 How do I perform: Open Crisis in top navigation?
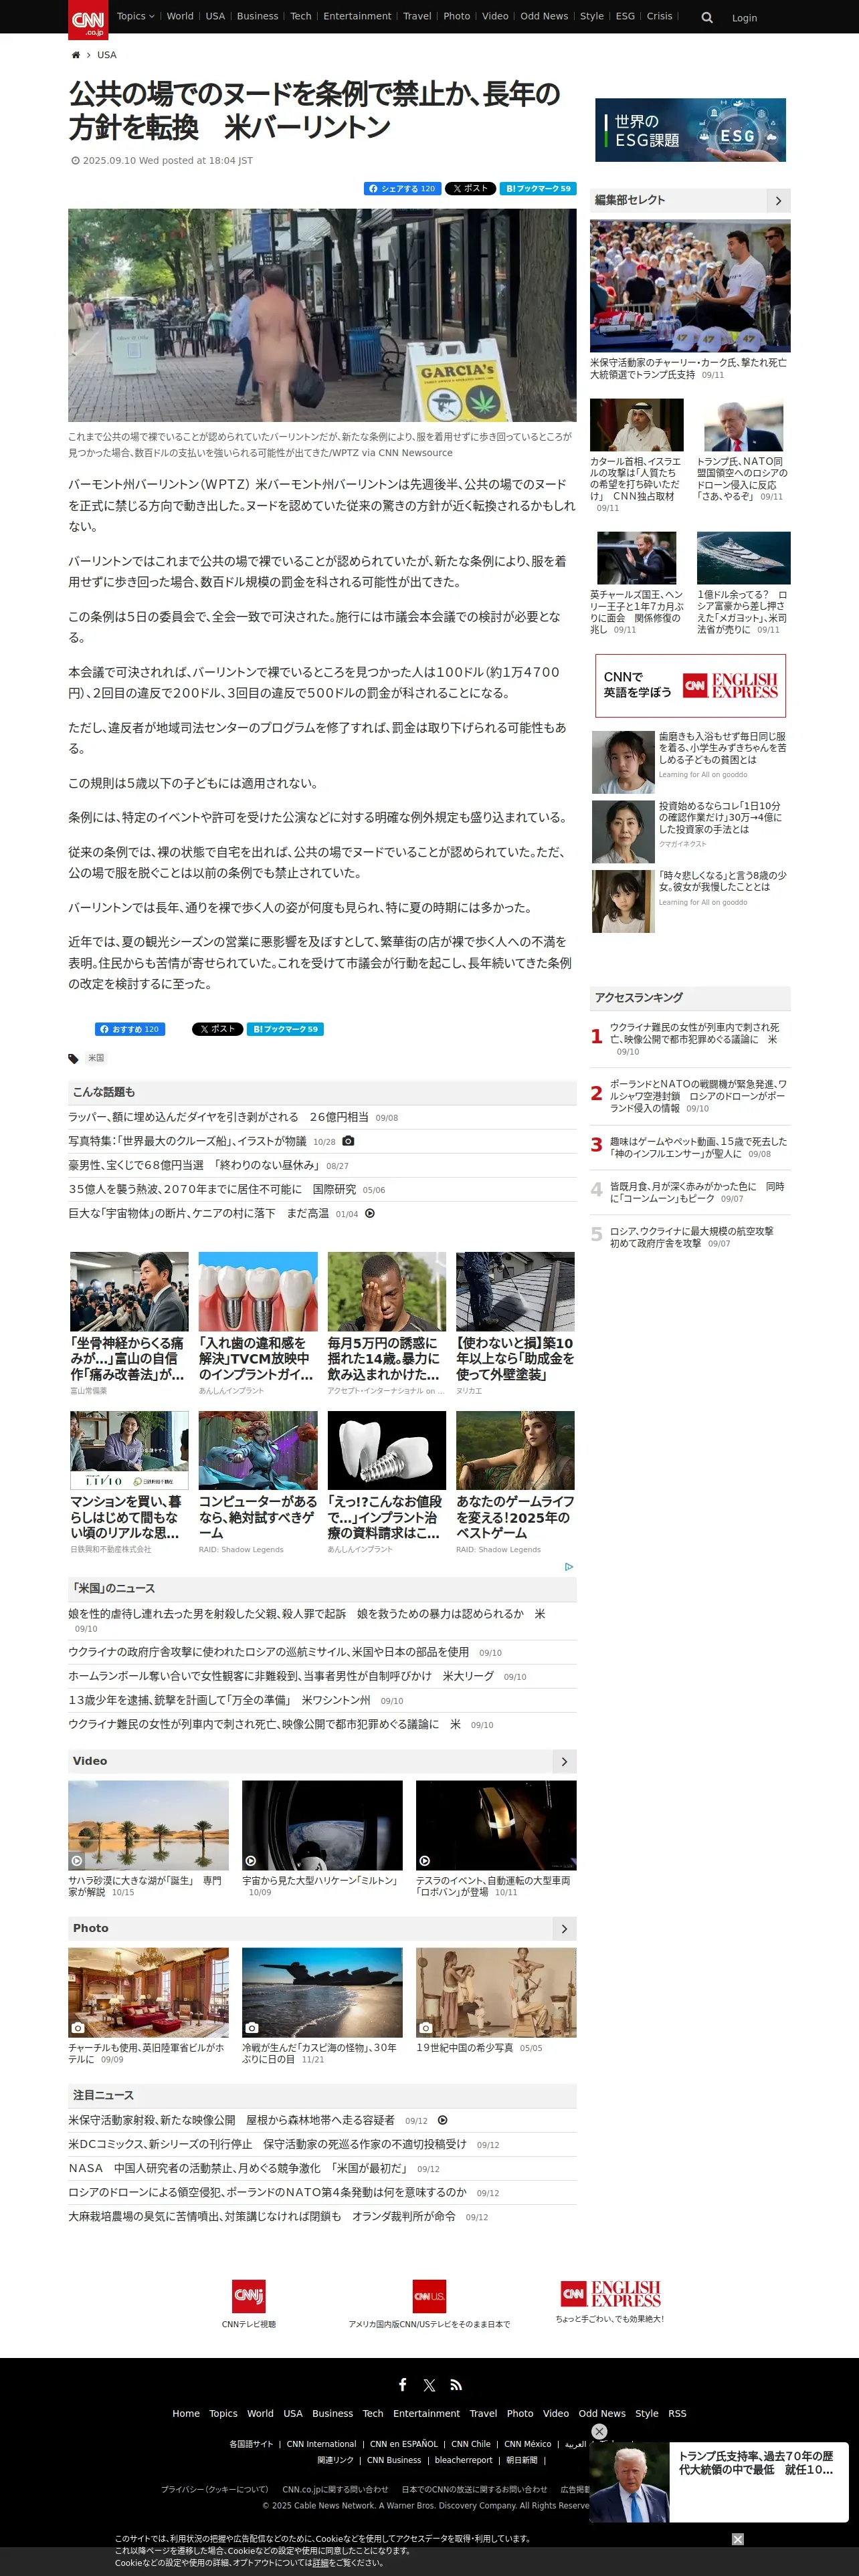(659, 16)
